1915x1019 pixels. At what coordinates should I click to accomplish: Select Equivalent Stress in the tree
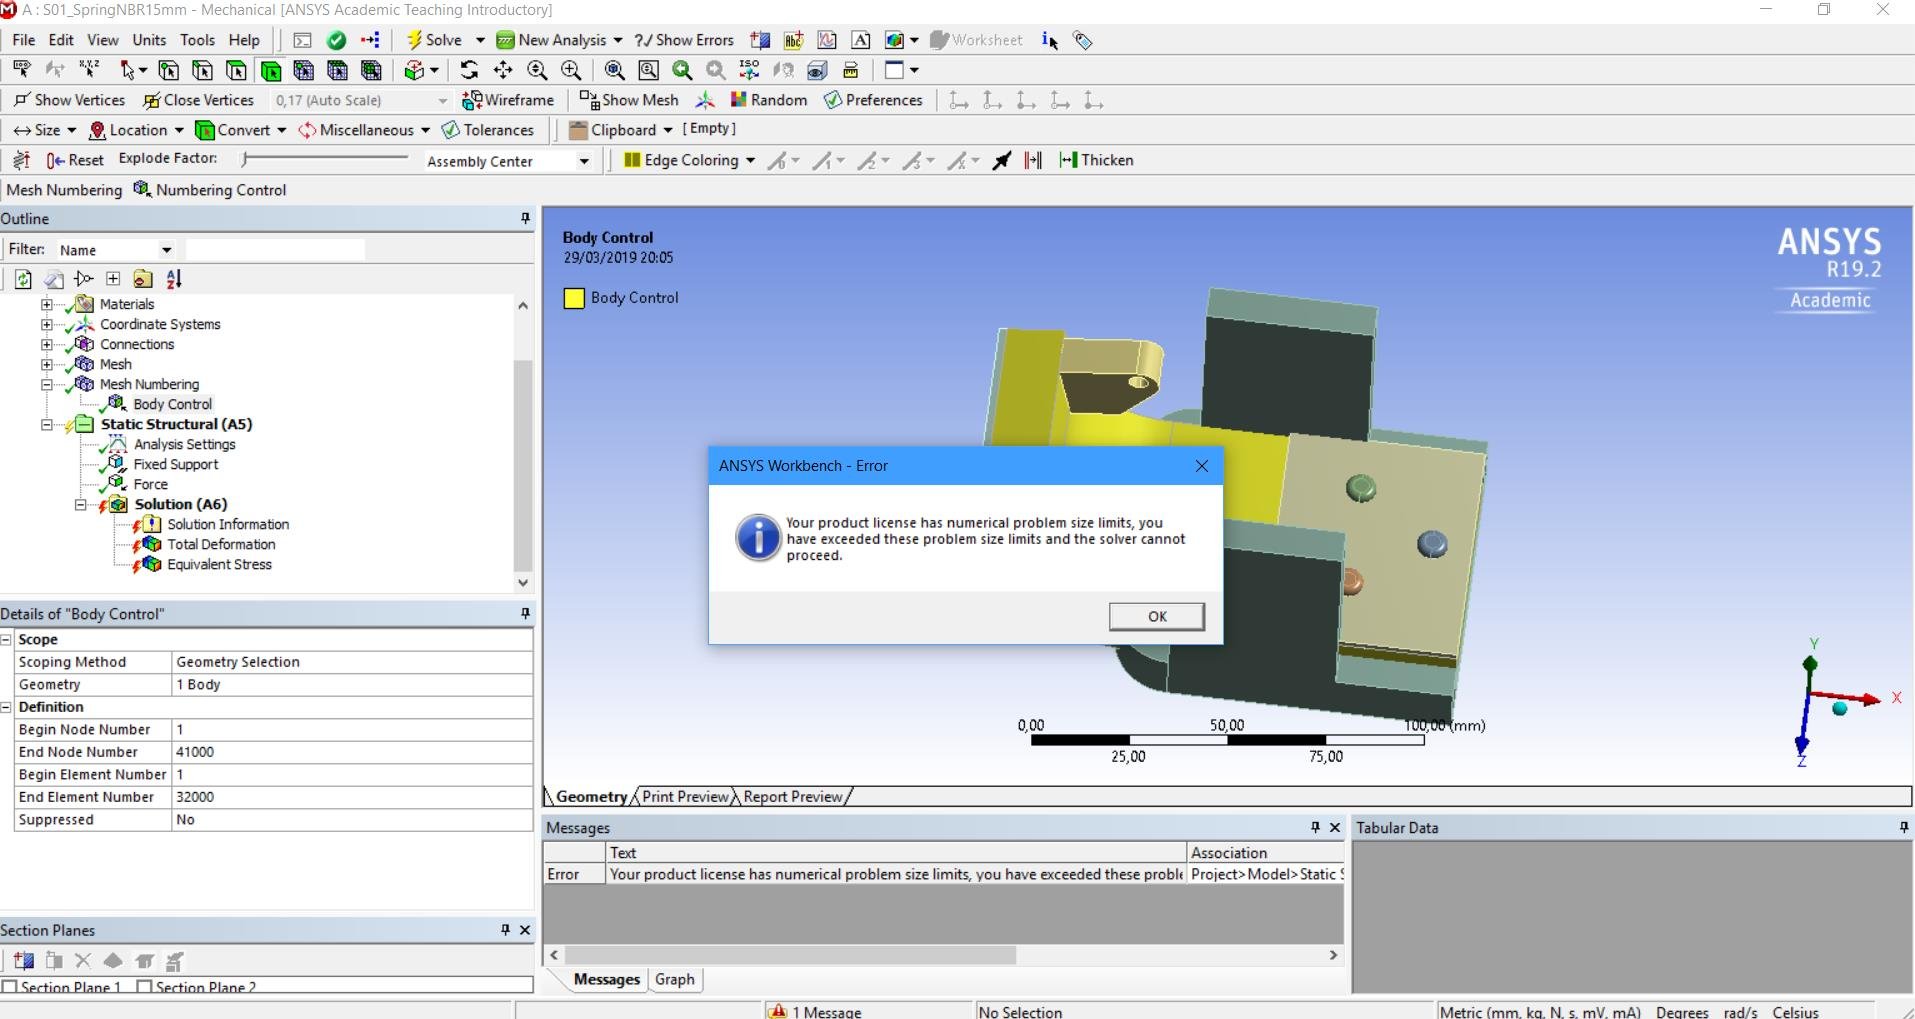[219, 564]
